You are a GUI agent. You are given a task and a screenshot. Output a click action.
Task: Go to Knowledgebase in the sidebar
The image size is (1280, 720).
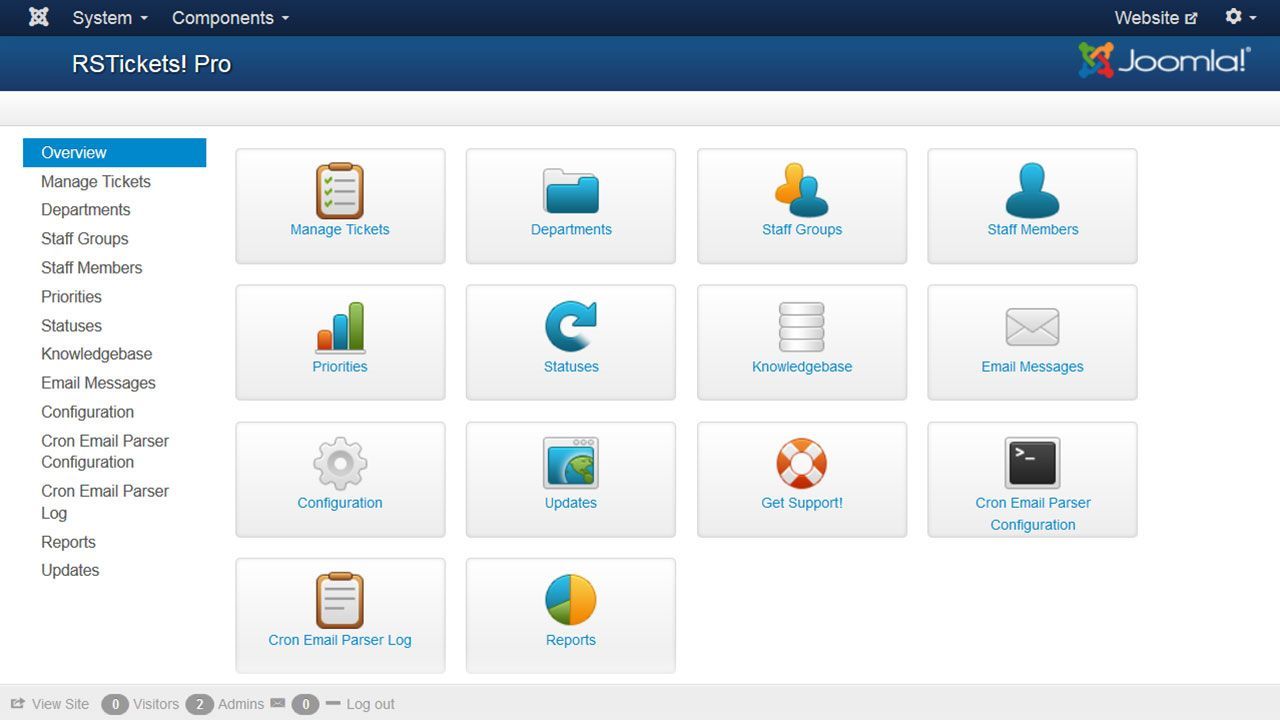[97, 354]
